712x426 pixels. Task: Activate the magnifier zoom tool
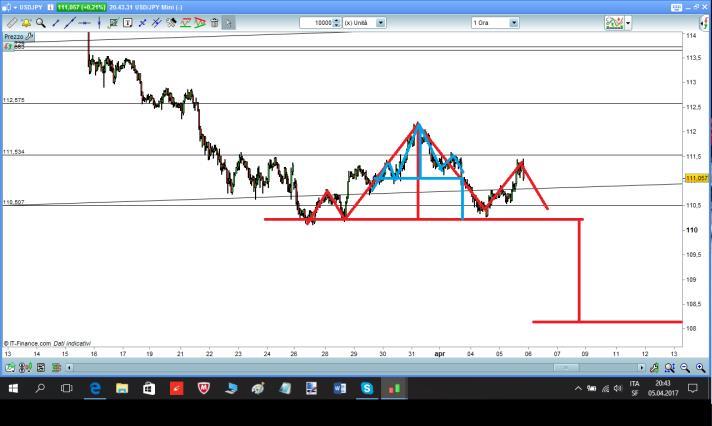[x=40, y=23]
